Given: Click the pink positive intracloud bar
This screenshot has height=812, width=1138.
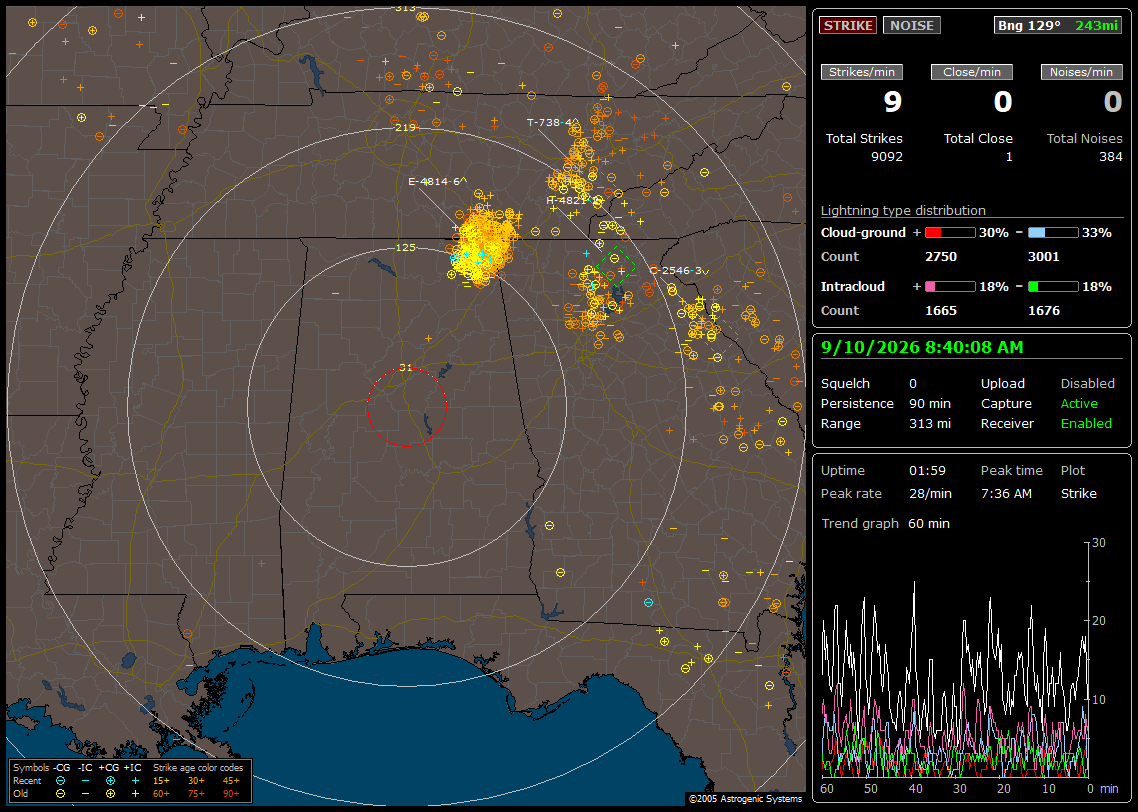Looking at the screenshot, I should [x=950, y=287].
